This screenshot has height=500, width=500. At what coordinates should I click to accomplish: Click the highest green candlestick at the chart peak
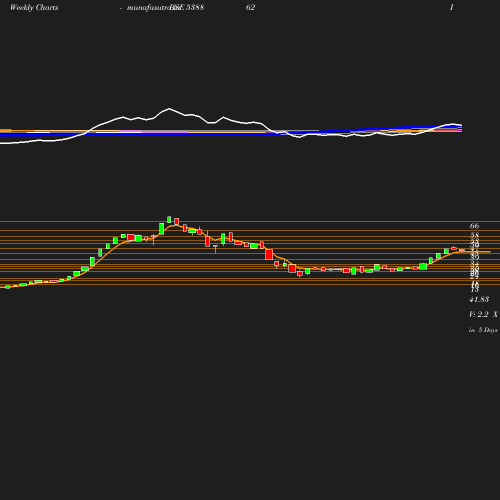click(x=169, y=219)
